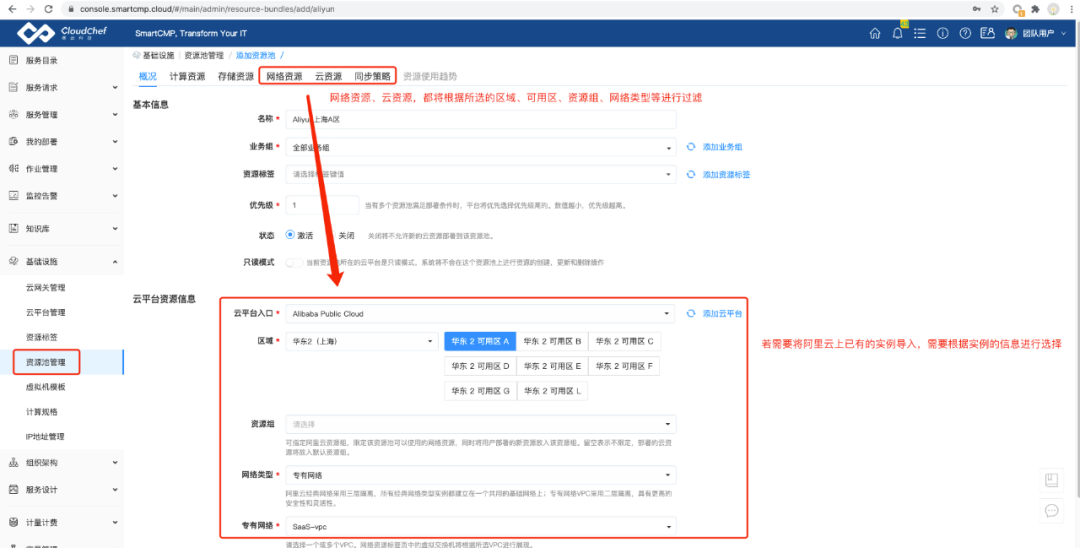Select zone 华东 2 可用区 A
This screenshot has height=548, width=1080.
480,341
